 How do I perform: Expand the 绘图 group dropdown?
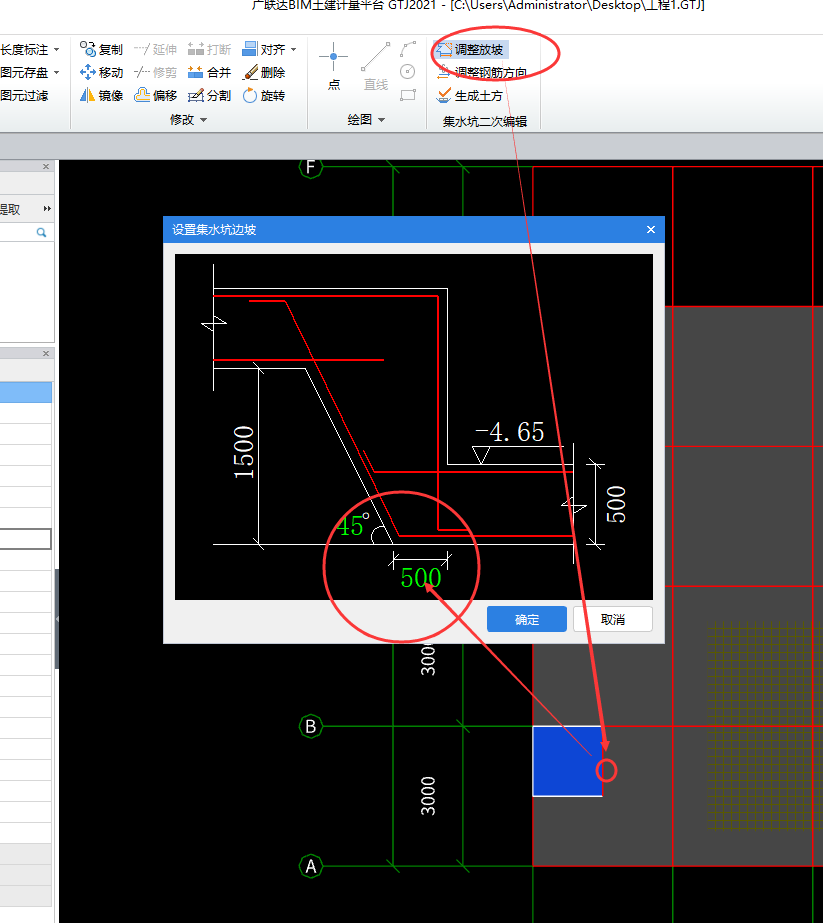(381, 119)
